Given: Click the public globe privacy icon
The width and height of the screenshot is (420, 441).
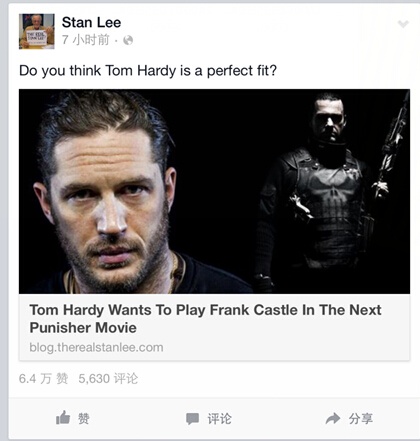Looking at the screenshot, I should click(x=128, y=40).
